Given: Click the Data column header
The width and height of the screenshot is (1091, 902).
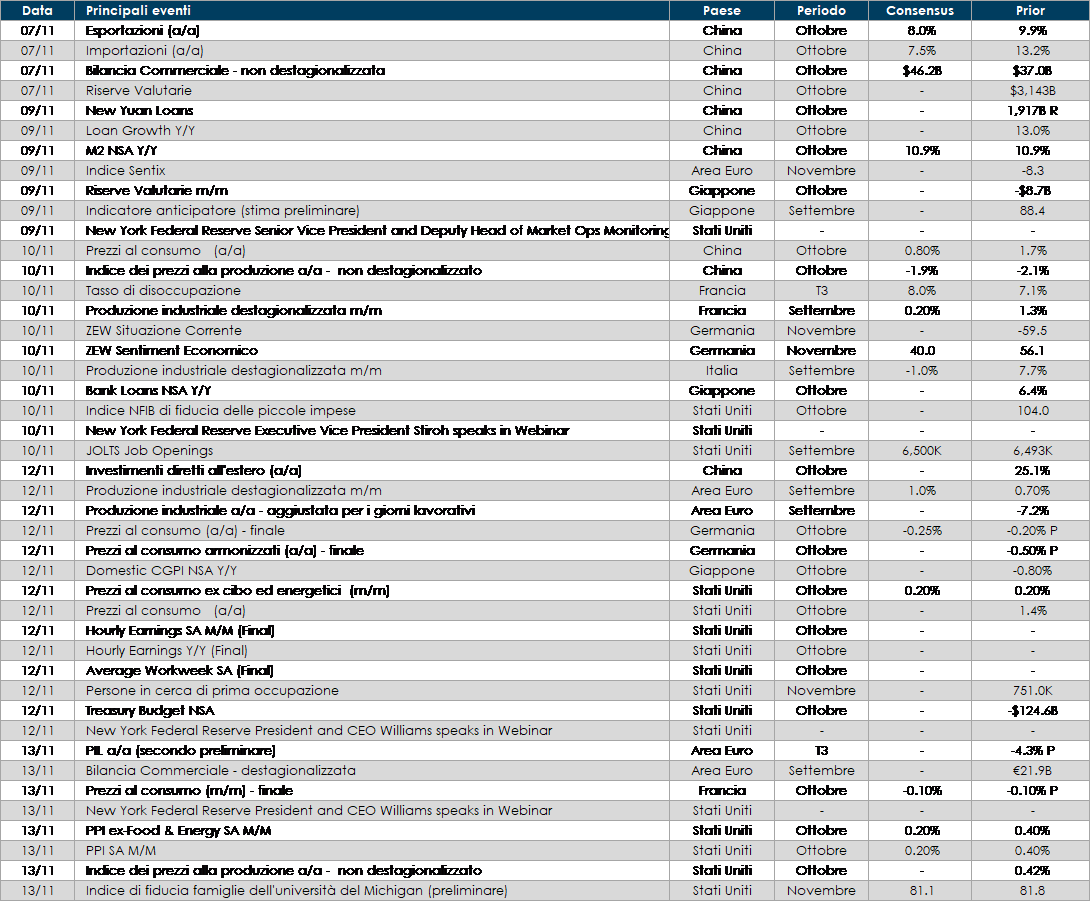Looking at the screenshot, I should coord(37,11).
